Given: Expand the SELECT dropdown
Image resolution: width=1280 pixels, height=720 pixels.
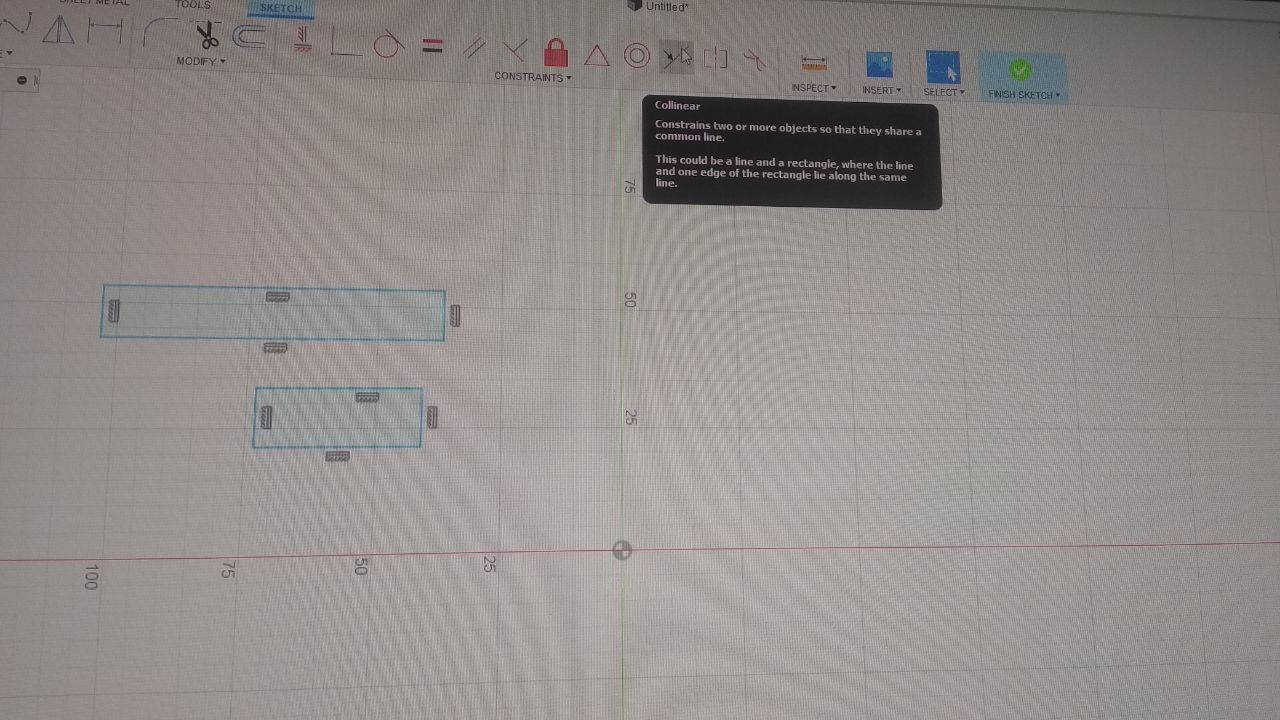Looking at the screenshot, I should [944, 92].
